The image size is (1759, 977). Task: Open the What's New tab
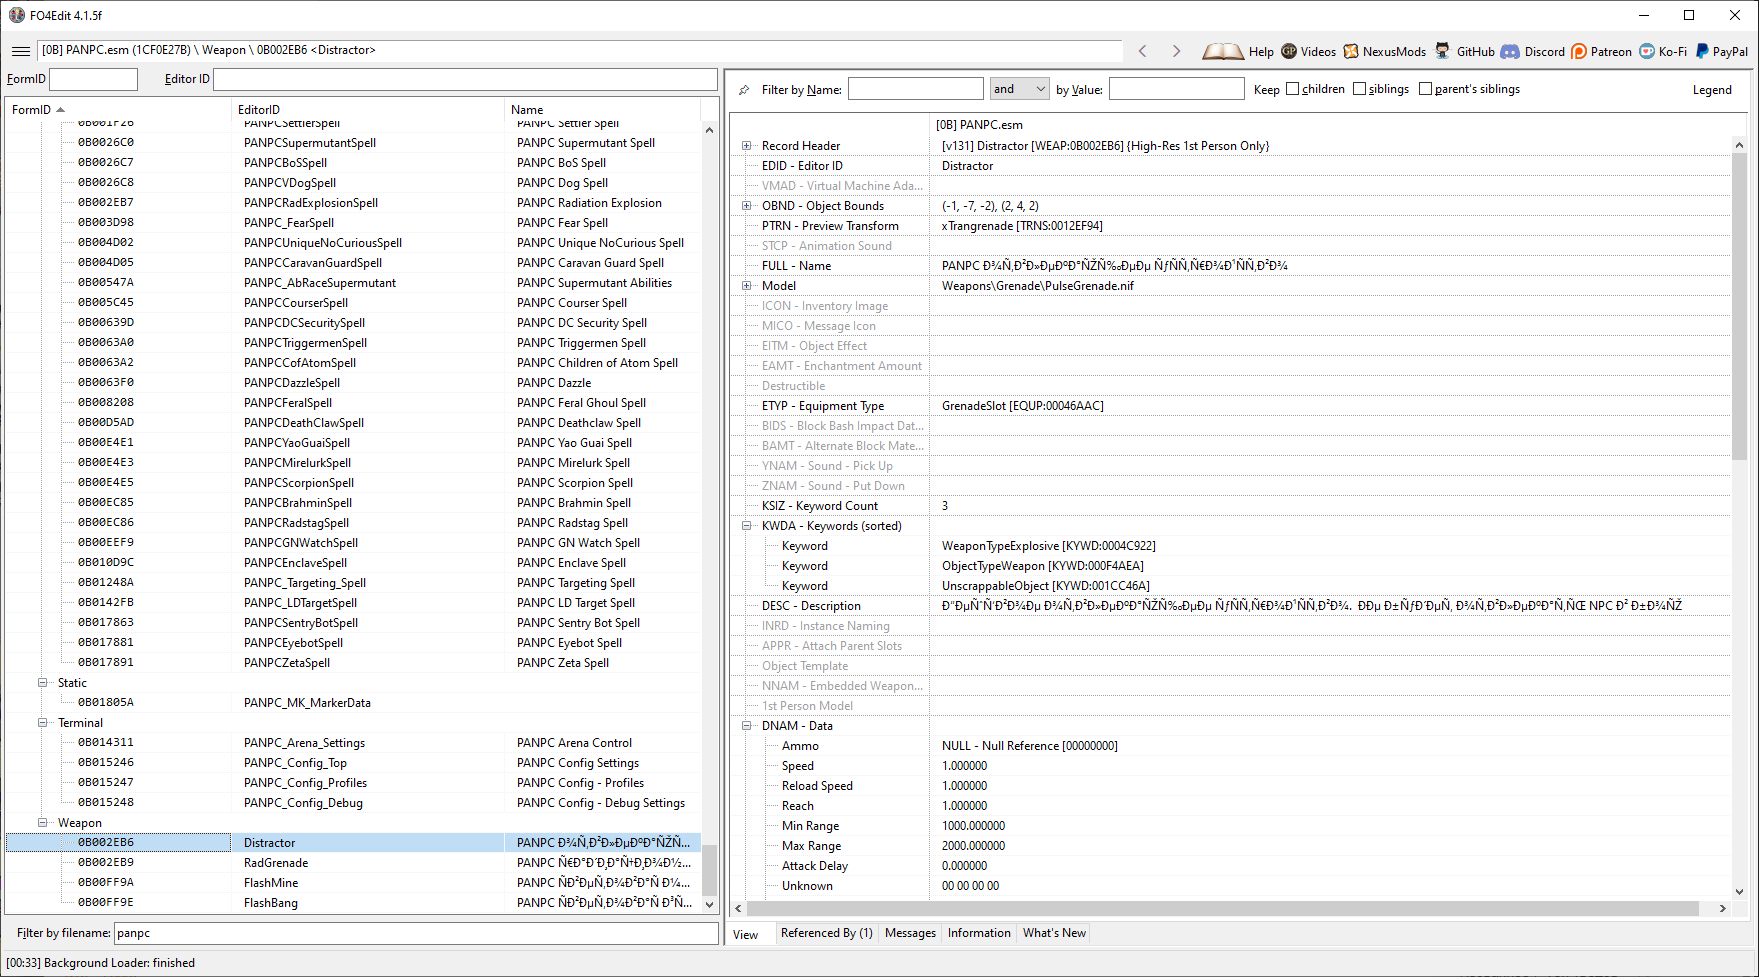point(1054,933)
